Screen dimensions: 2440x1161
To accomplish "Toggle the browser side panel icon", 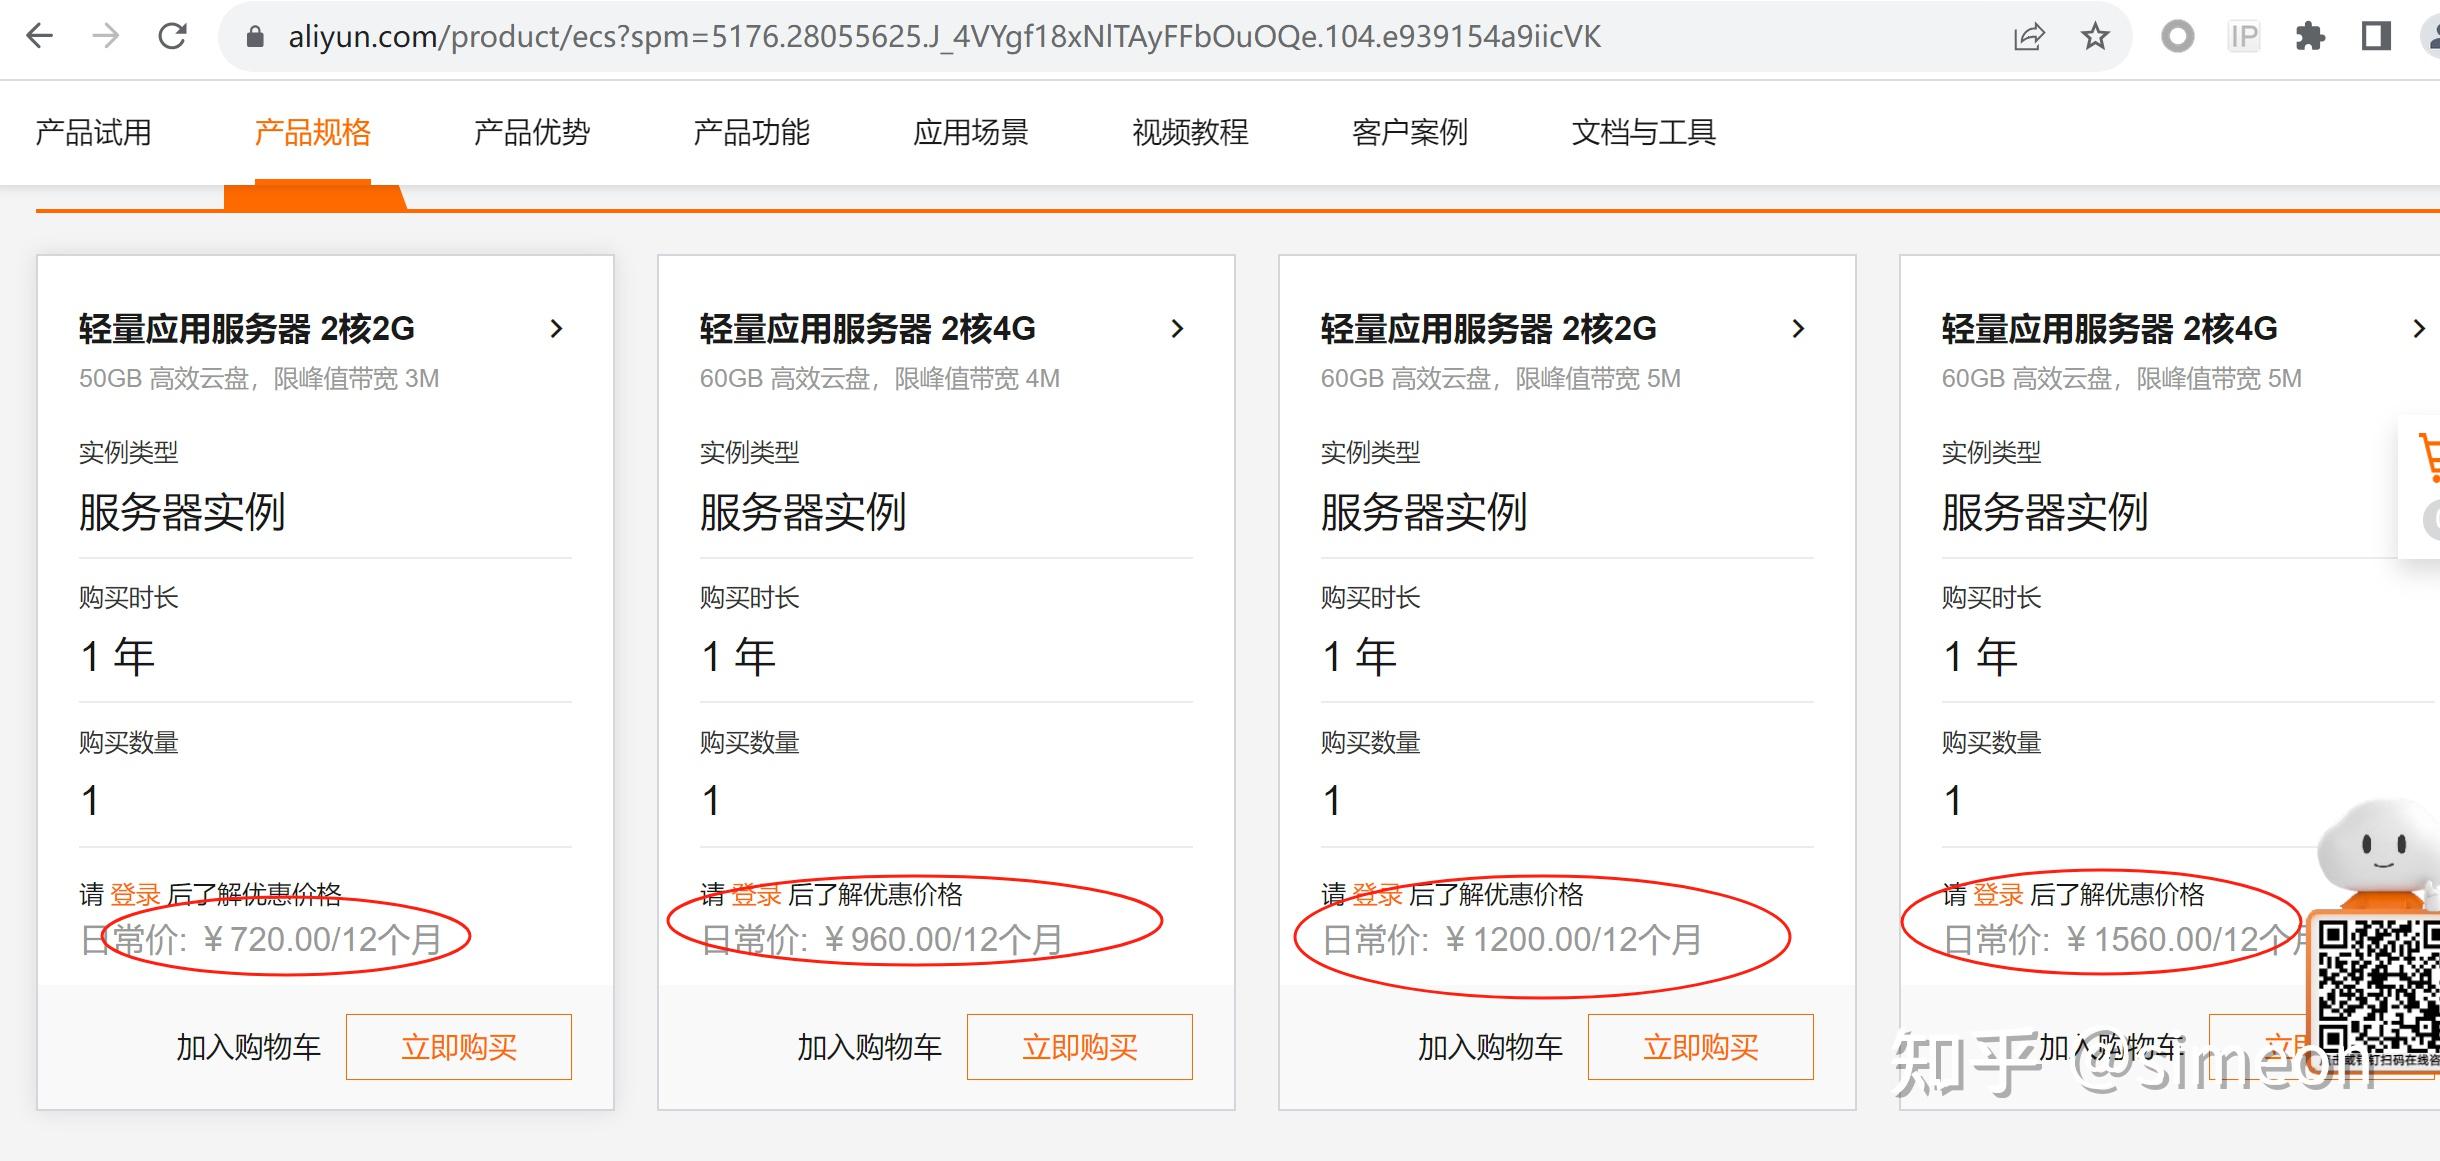I will coord(2376,38).
